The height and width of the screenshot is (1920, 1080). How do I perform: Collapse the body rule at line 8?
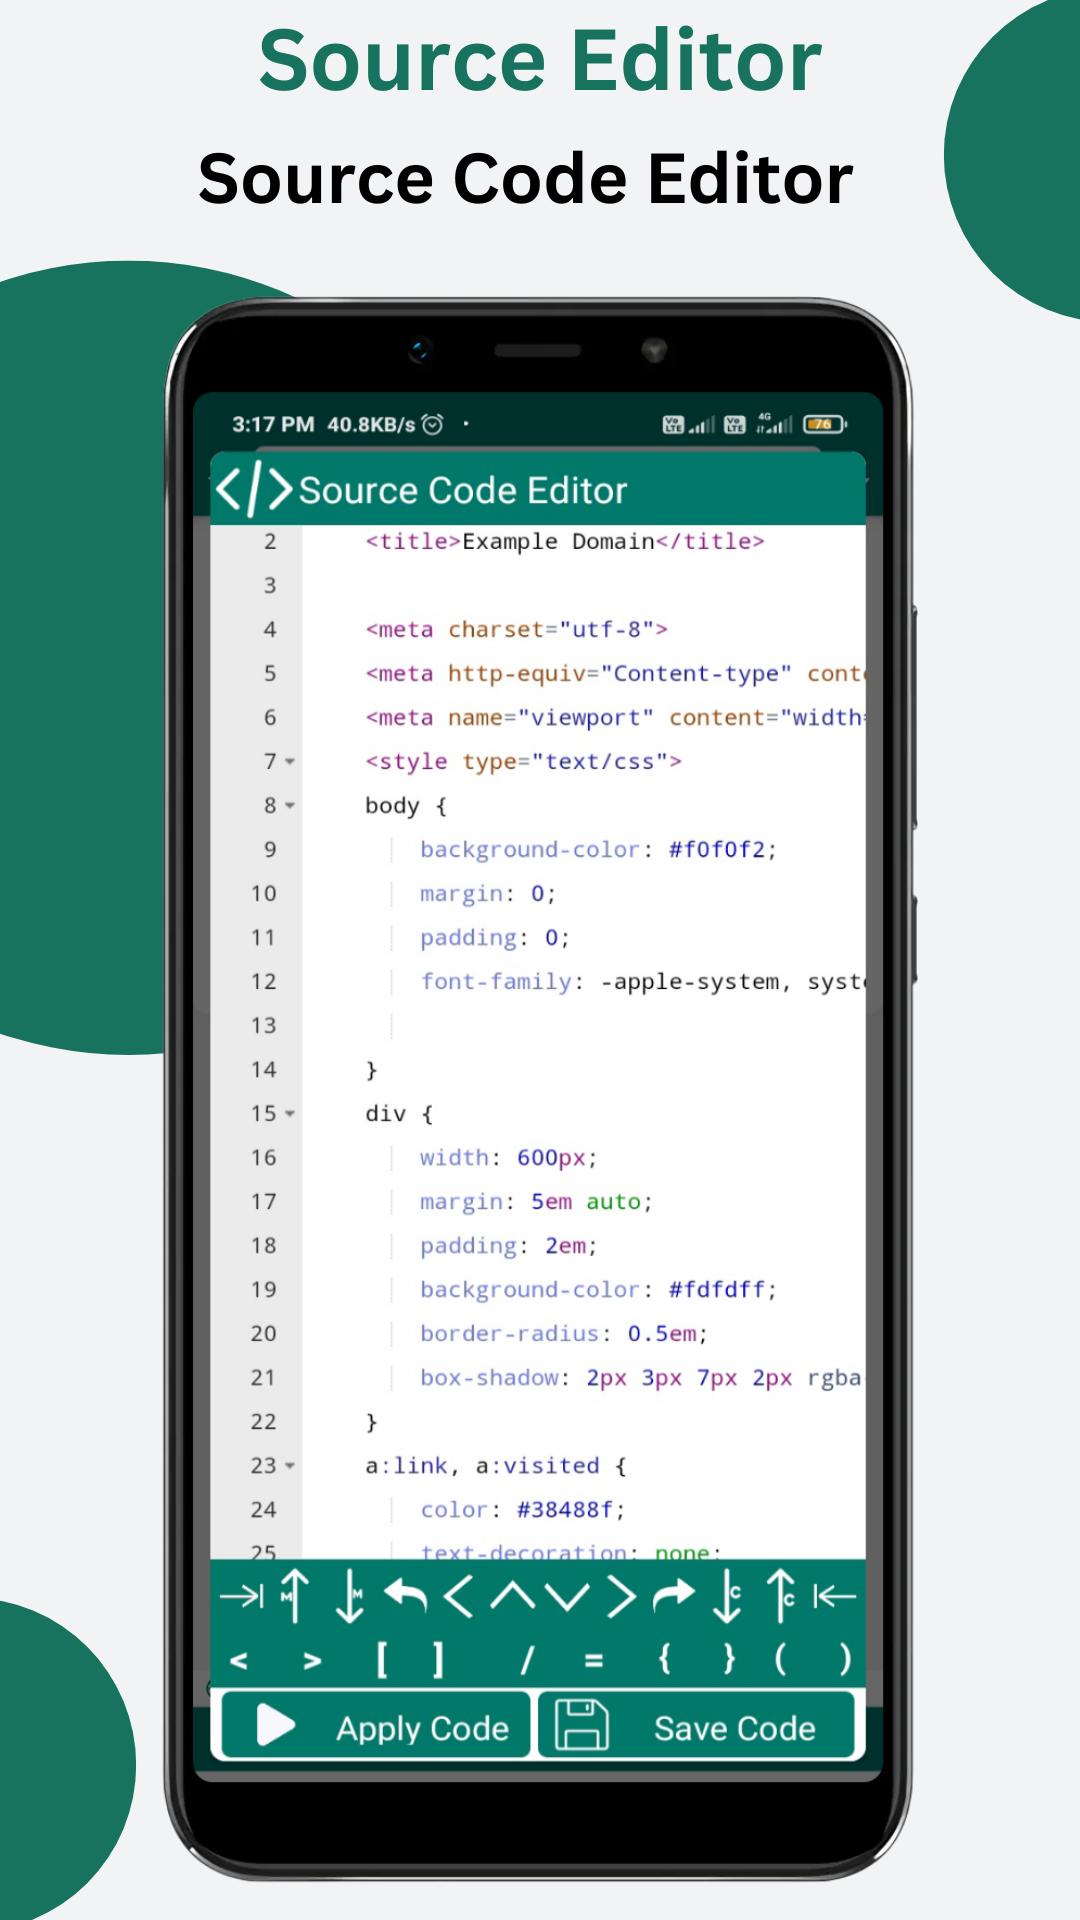(x=290, y=806)
